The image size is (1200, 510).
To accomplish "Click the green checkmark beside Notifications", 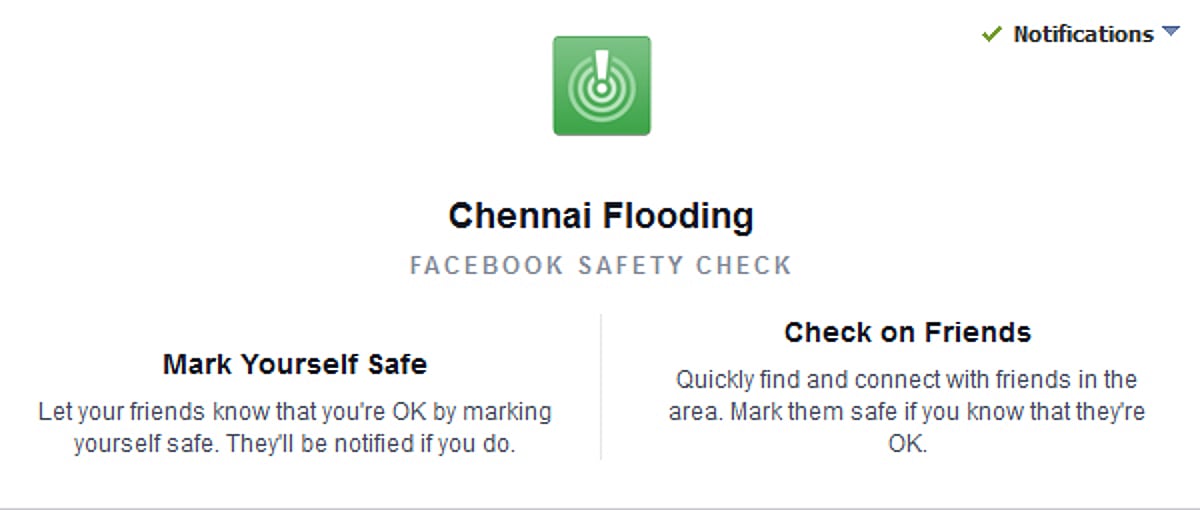I will tap(992, 35).
